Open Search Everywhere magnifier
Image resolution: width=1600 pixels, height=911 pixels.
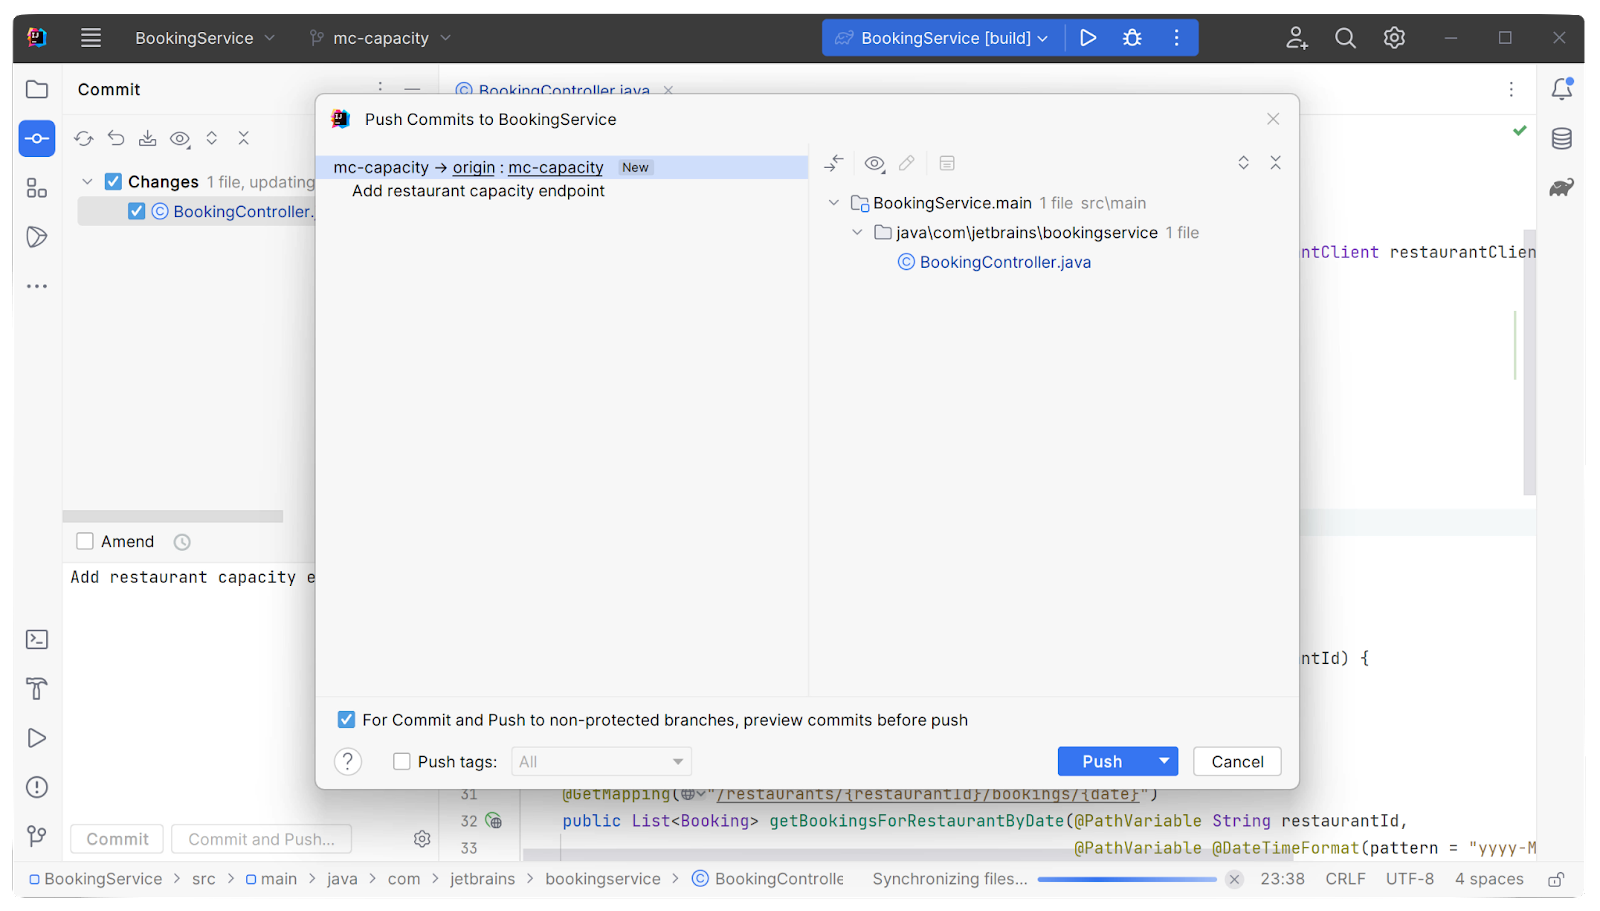(1346, 38)
